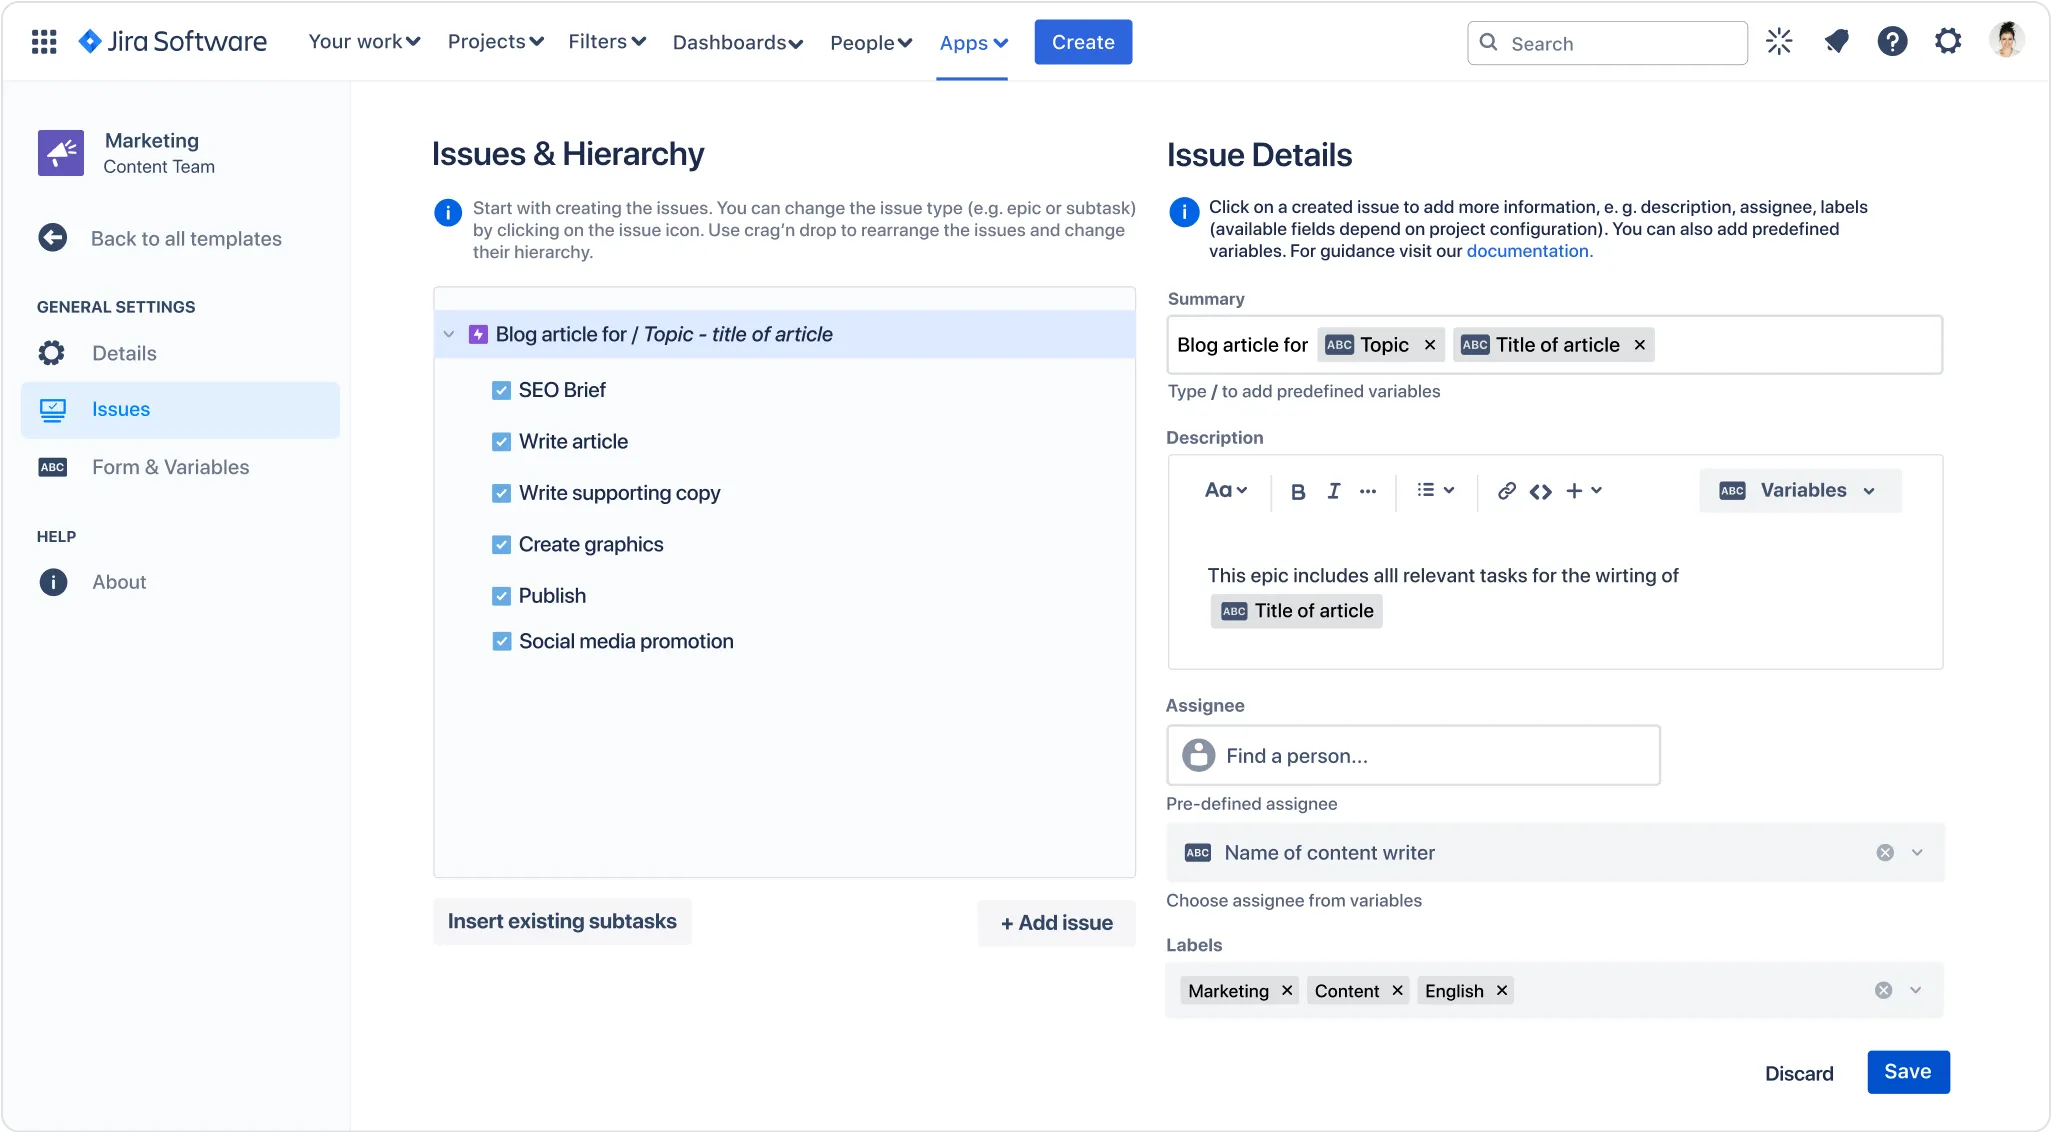Save the issue details
Viewport: 2051px width, 1132px height.
[1908, 1072]
